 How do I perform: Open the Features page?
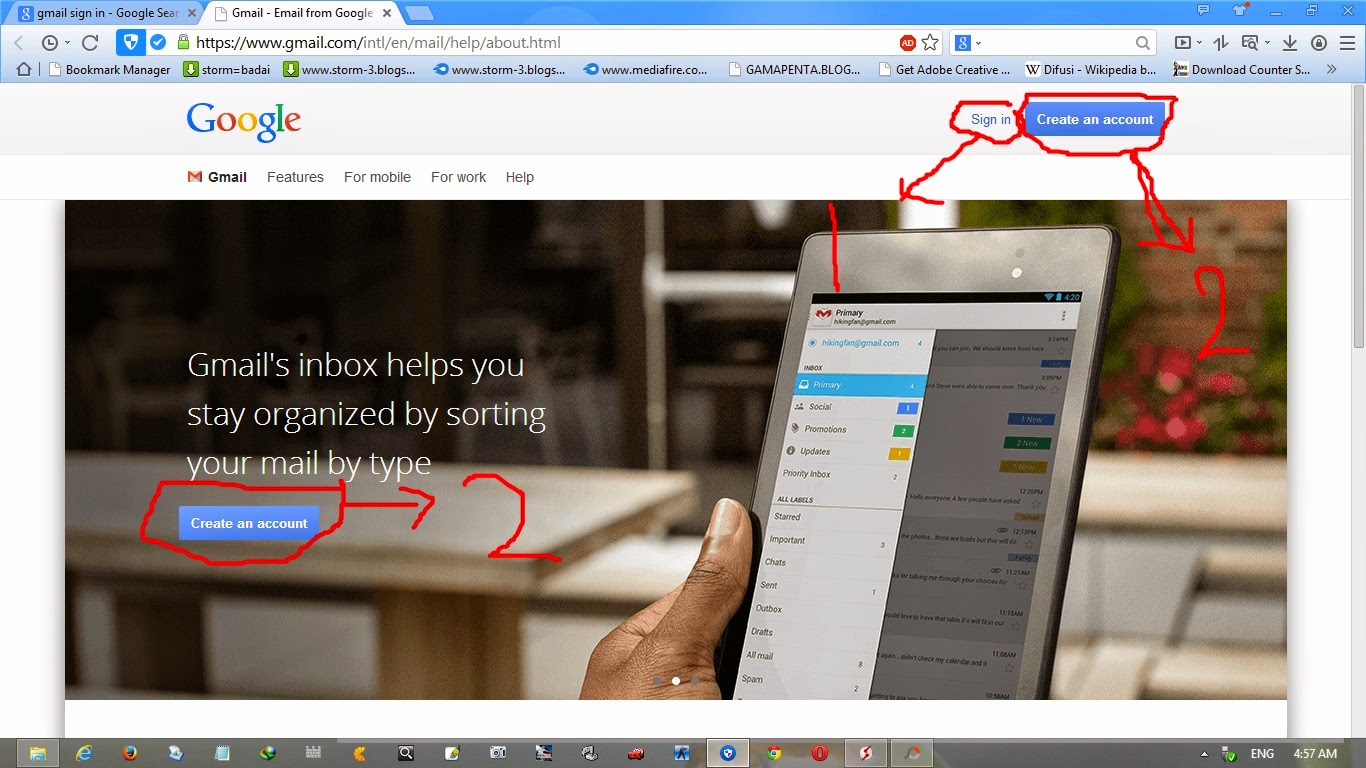(295, 177)
